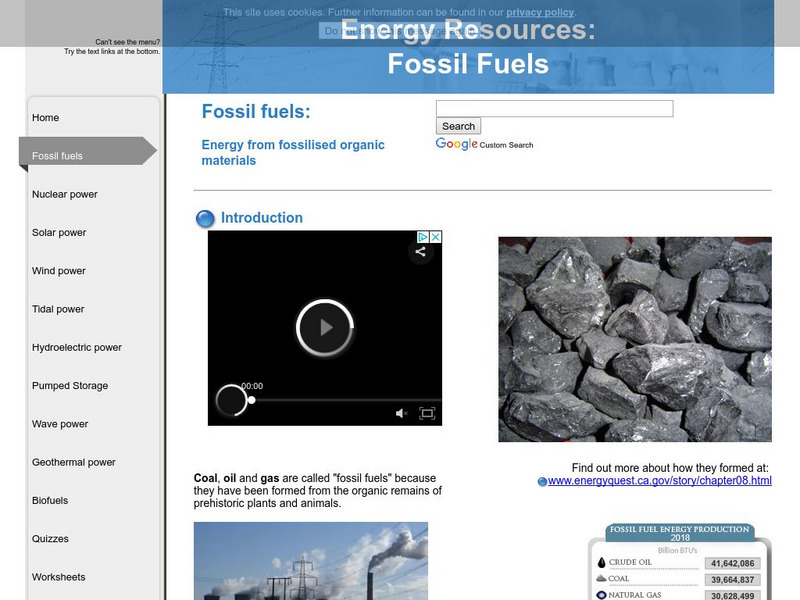Click the video progress bar handle
The image size is (800, 600).
click(x=251, y=400)
